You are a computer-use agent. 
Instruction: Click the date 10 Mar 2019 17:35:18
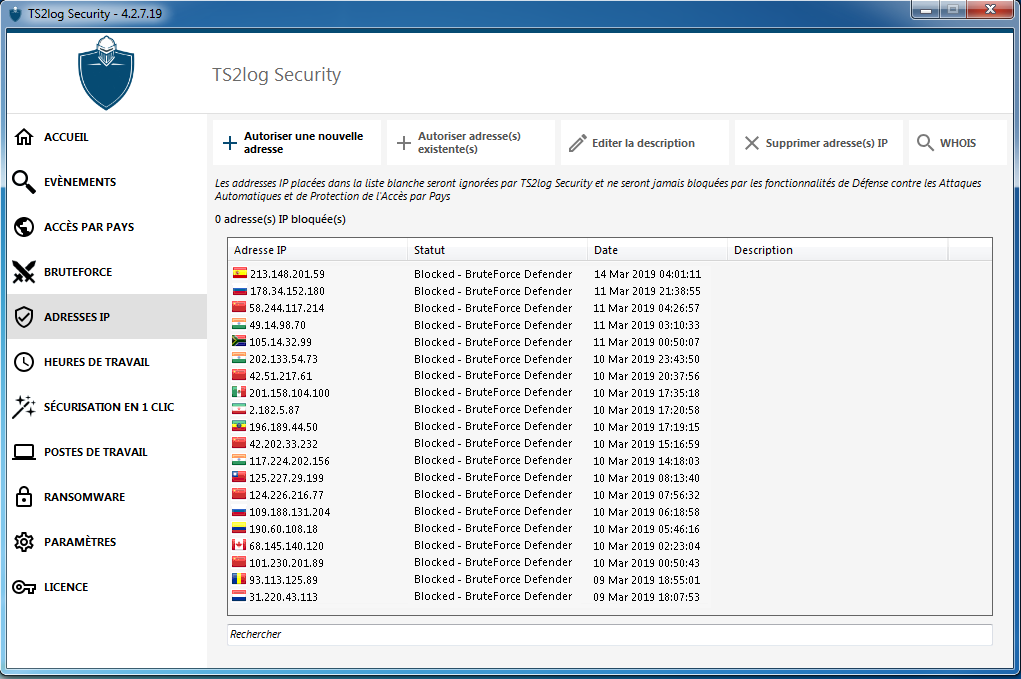click(647, 393)
